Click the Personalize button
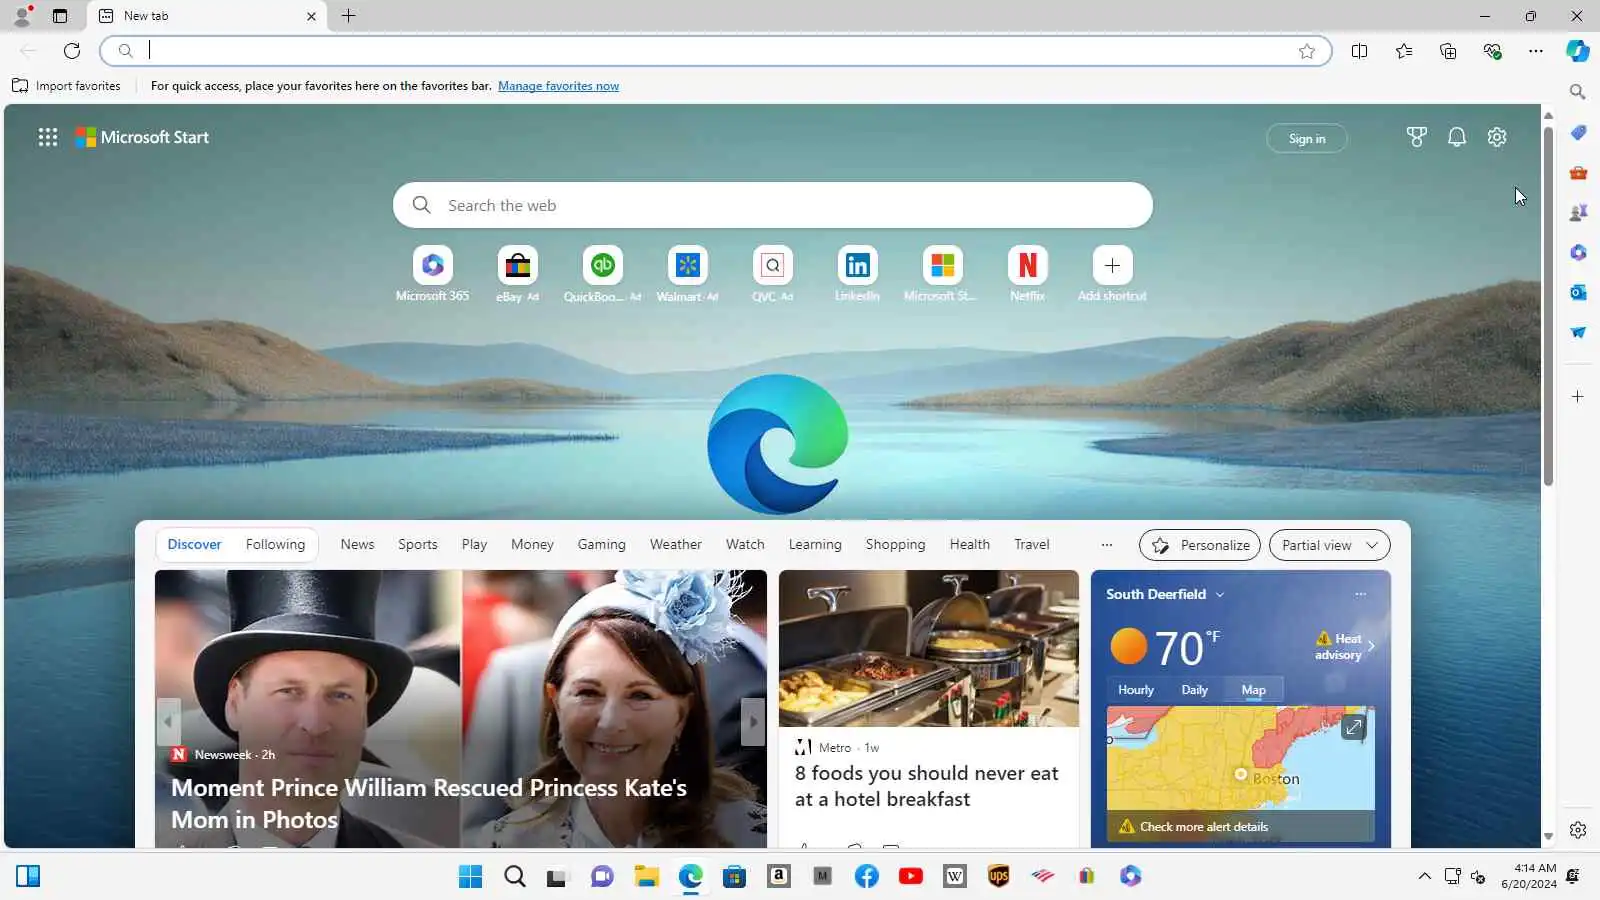 1199,545
